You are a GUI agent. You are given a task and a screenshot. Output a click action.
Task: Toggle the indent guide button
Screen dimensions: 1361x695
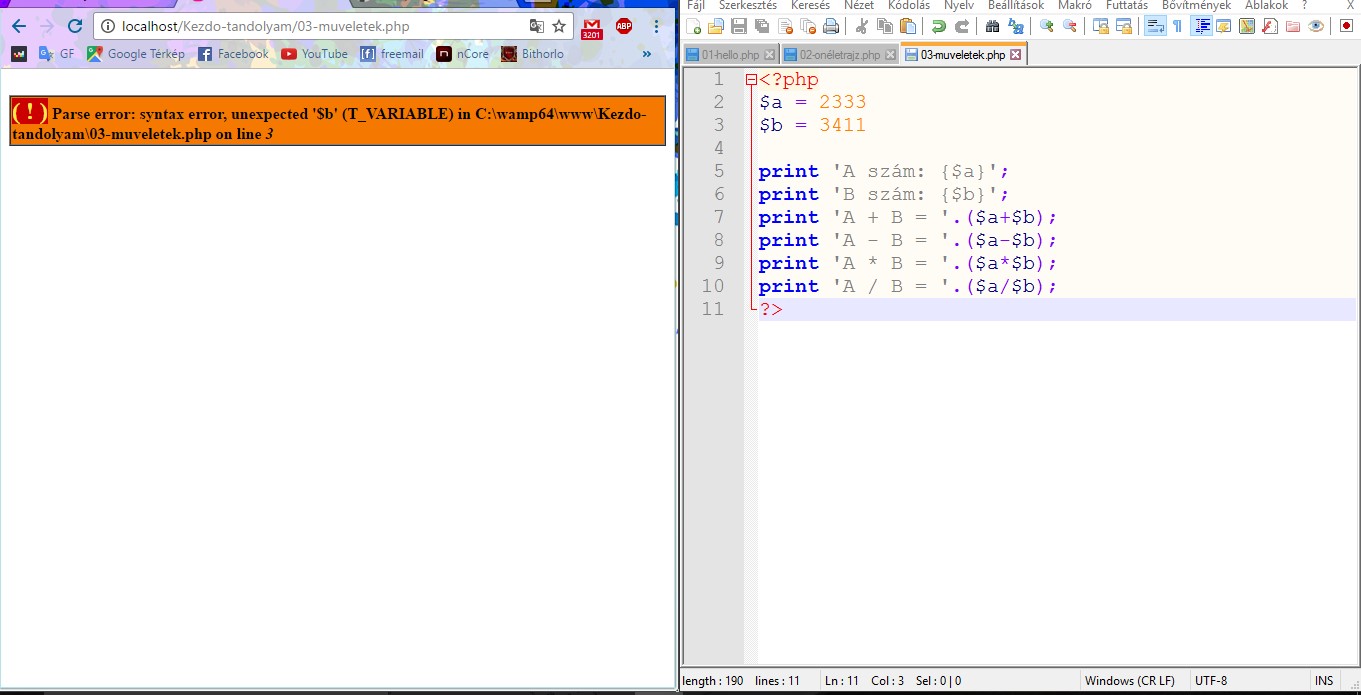(x=1202, y=26)
